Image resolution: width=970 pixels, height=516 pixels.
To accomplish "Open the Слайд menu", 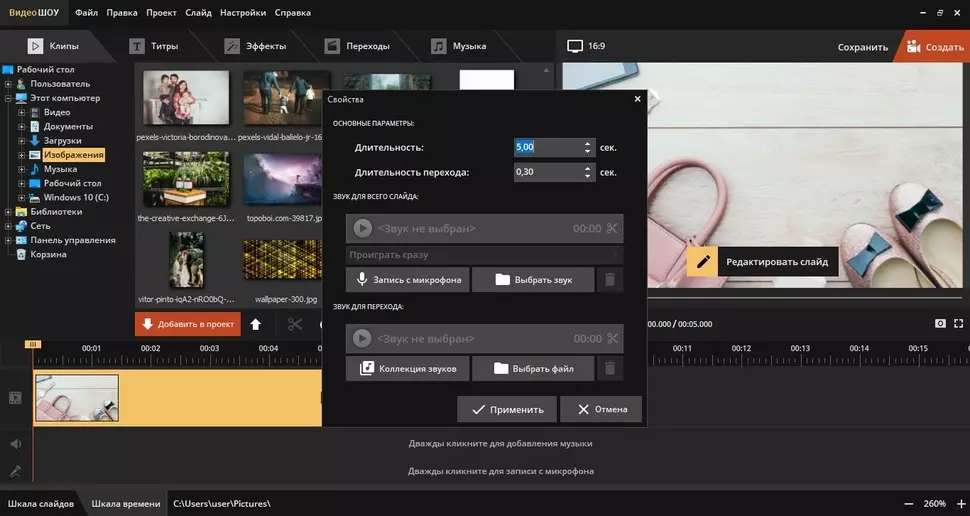I will coord(198,13).
